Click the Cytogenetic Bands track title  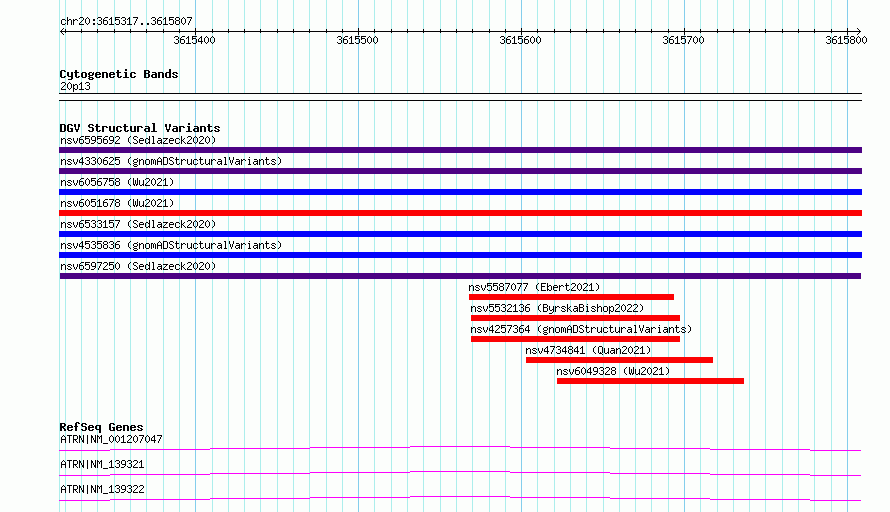pos(119,74)
